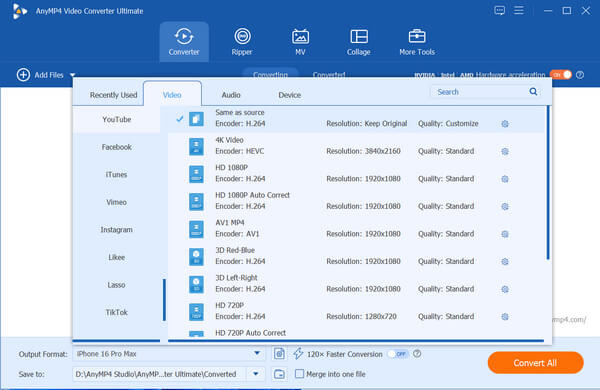
Task: Select the iTunes category
Action: 116,175
